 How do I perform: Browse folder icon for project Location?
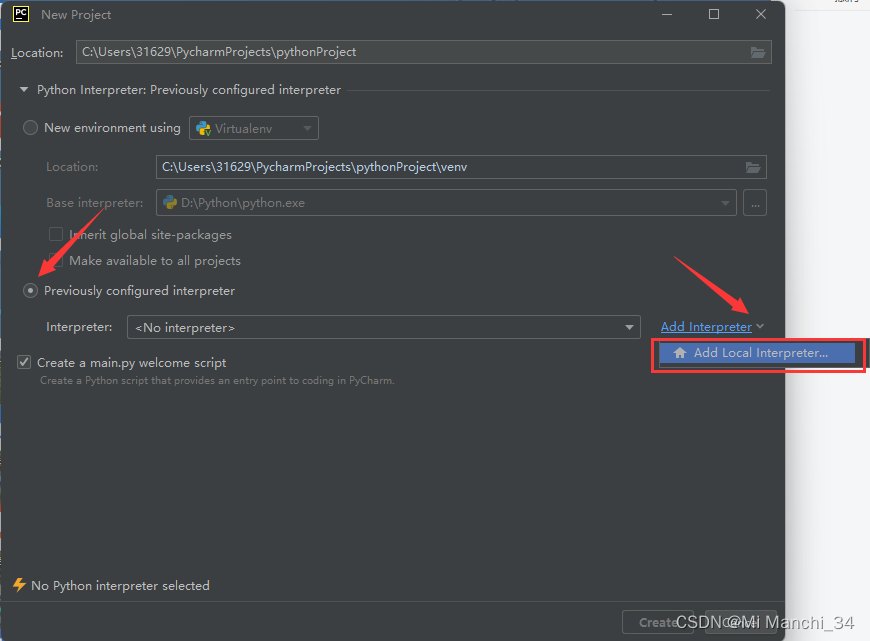coord(758,52)
